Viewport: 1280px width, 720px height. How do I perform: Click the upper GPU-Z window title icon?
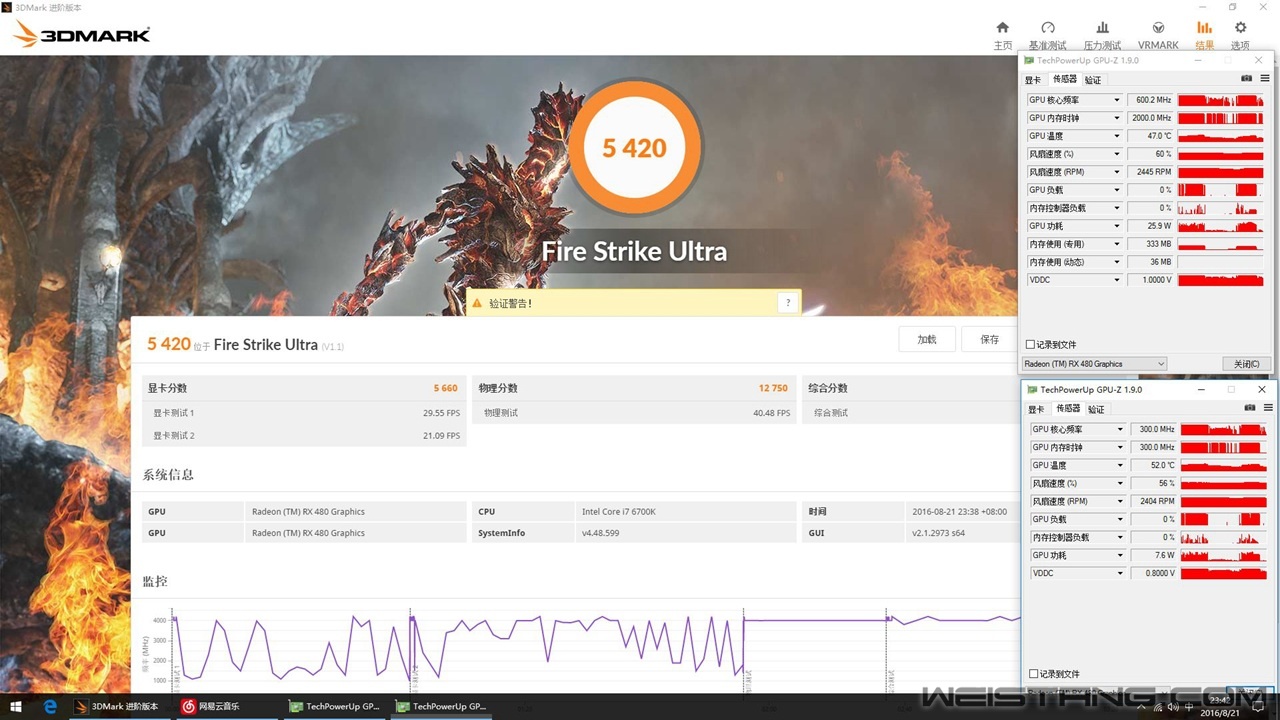(1029, 60)
